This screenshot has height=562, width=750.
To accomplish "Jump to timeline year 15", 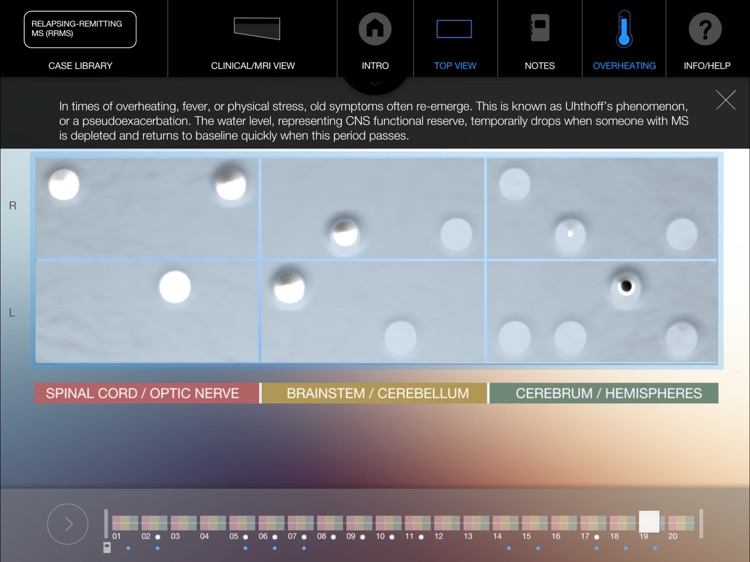I will click(535, 523).
